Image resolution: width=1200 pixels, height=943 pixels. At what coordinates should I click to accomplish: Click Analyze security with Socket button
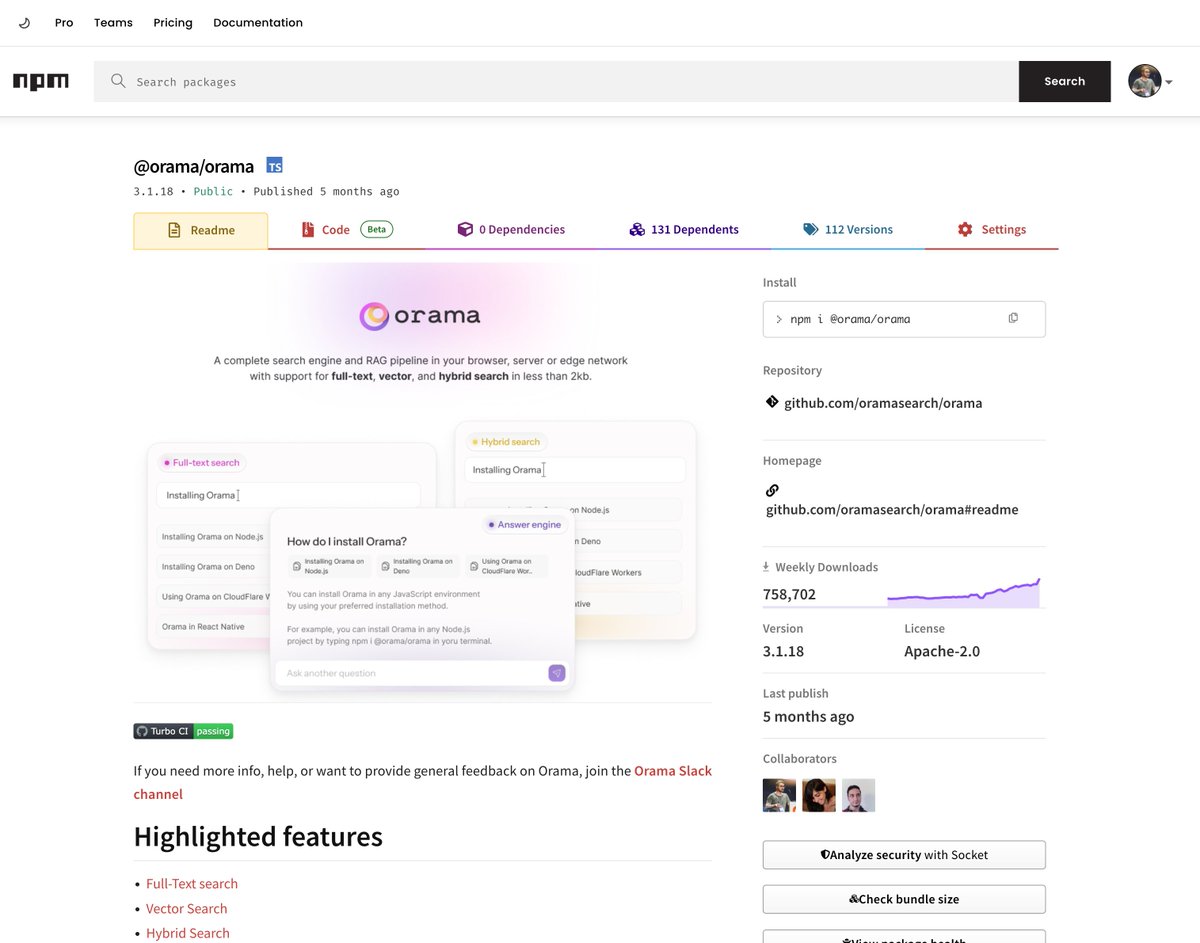coord(904,855)
